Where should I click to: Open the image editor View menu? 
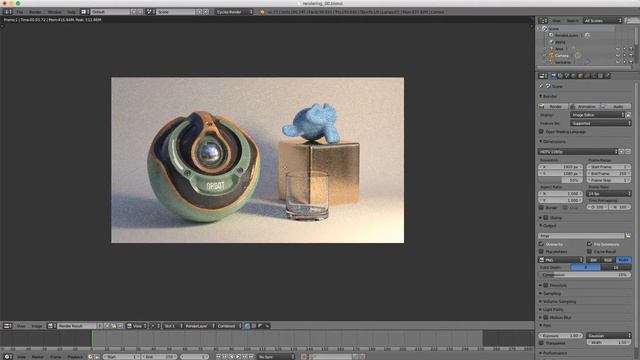21,326
